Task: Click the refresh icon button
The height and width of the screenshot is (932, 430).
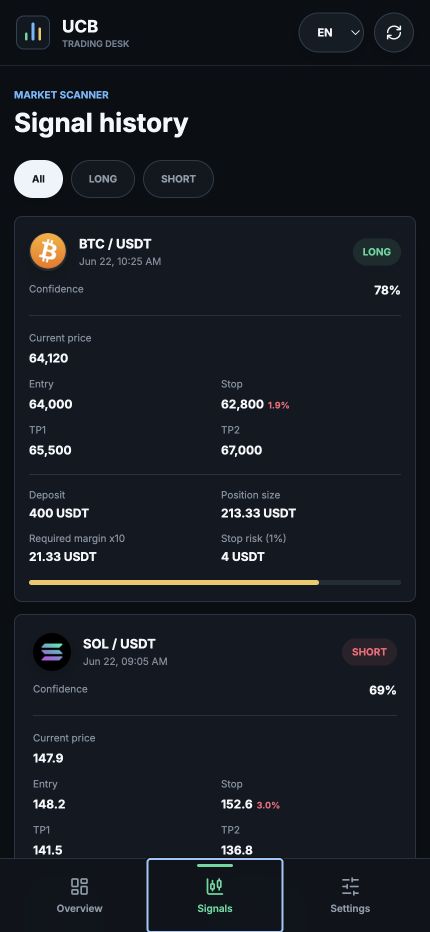Action: (394, 33)
